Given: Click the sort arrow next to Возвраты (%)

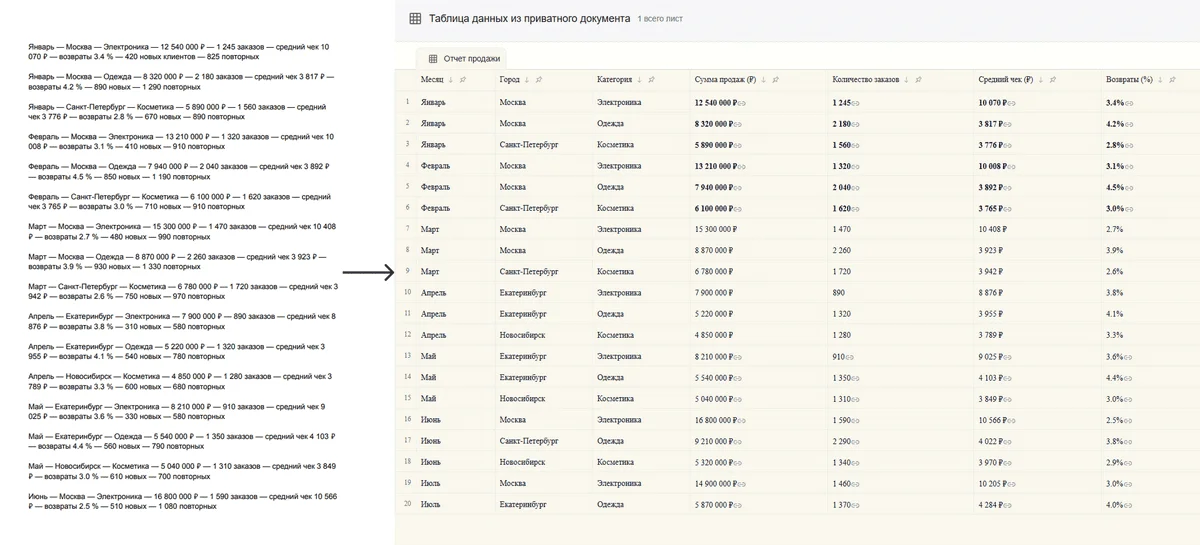Looking at the screenshot, I should click(1161, 80).
